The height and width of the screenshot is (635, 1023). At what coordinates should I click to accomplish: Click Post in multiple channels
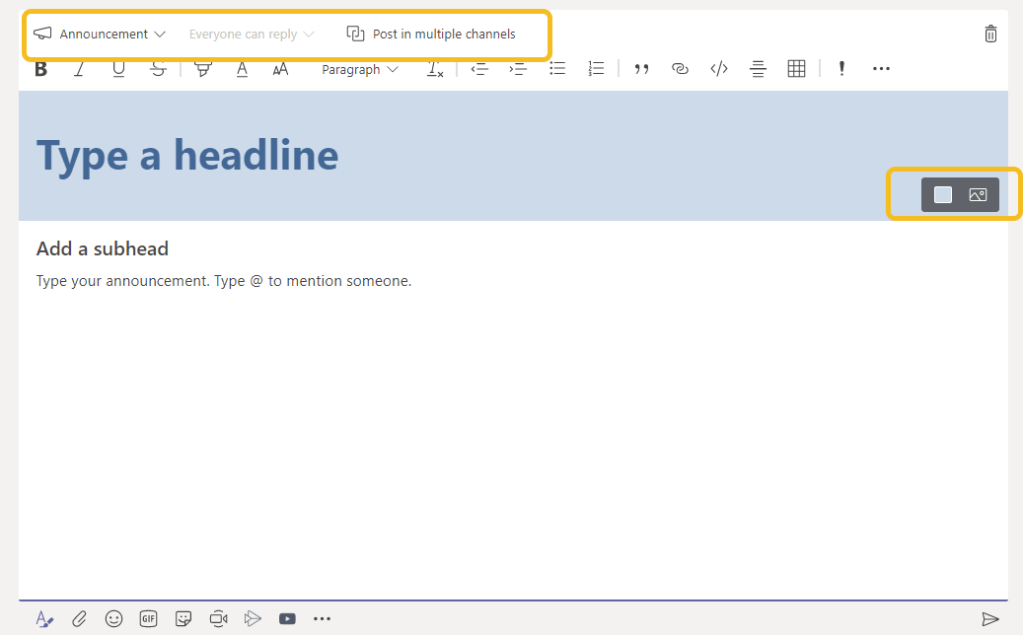tap(431, 34)
